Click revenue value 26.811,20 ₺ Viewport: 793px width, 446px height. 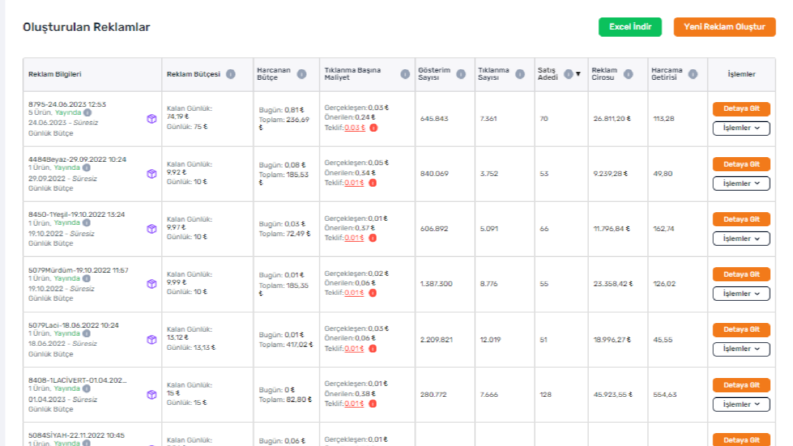611,119
